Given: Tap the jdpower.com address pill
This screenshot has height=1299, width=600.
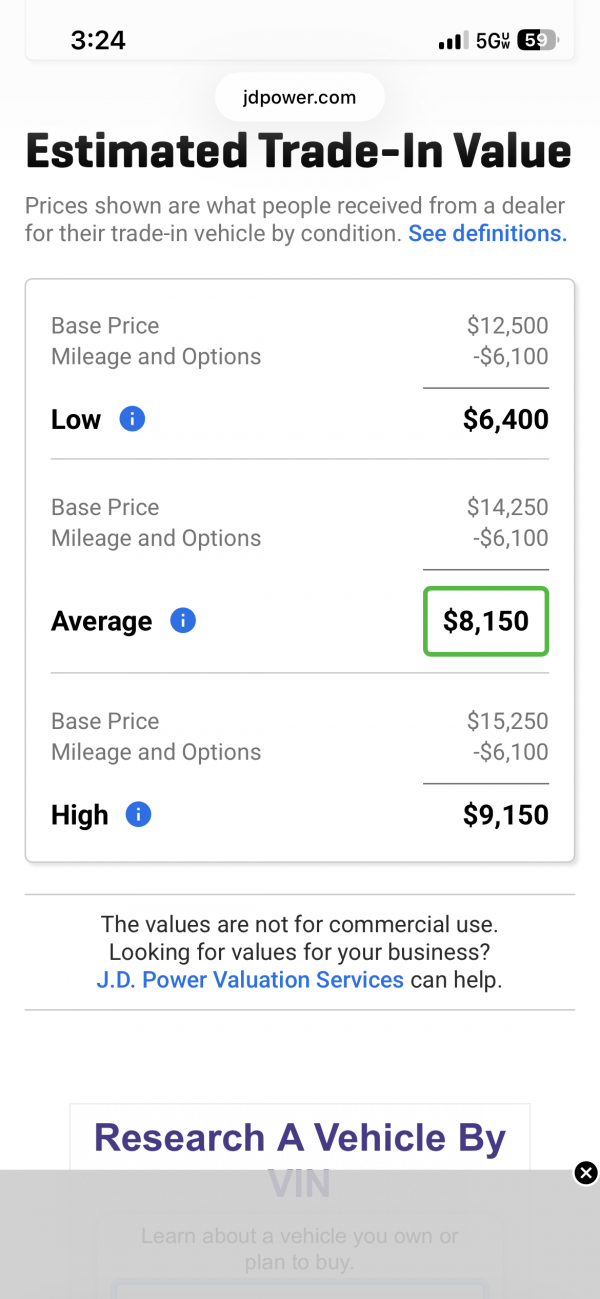Looking at the screenshot, I should click(300, 98).
